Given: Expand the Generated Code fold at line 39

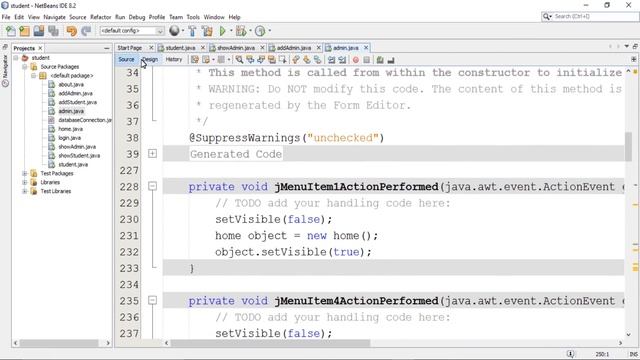Looking at the screenshot, I should coord(152,153).
